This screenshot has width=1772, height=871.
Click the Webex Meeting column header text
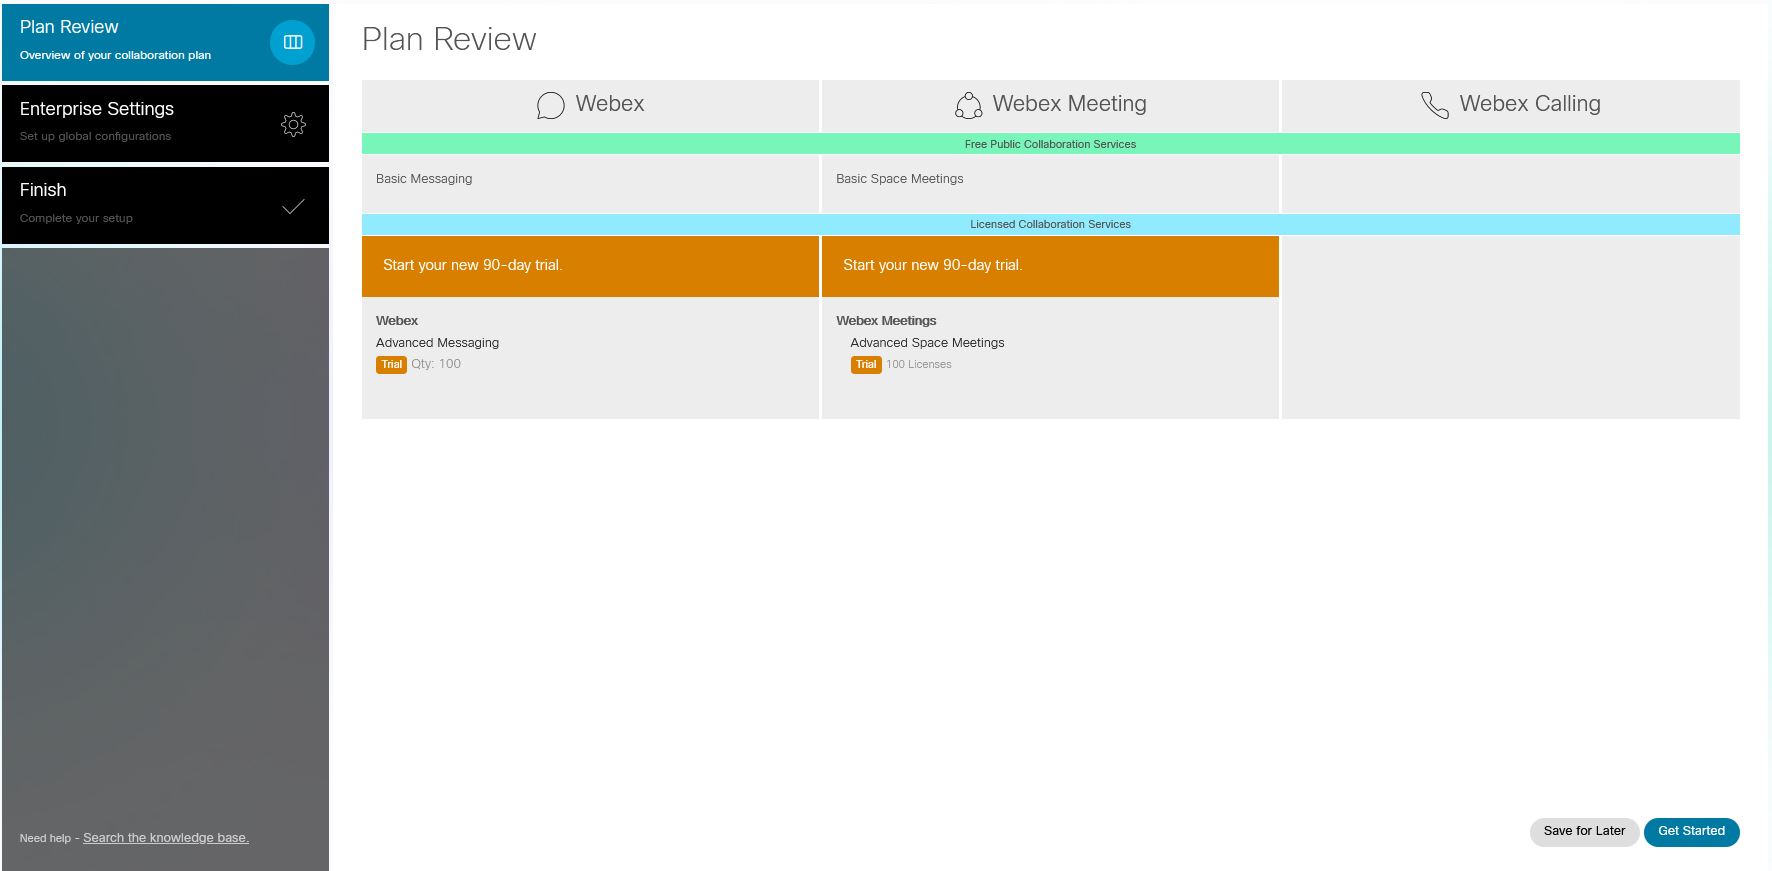[1069, 104]
